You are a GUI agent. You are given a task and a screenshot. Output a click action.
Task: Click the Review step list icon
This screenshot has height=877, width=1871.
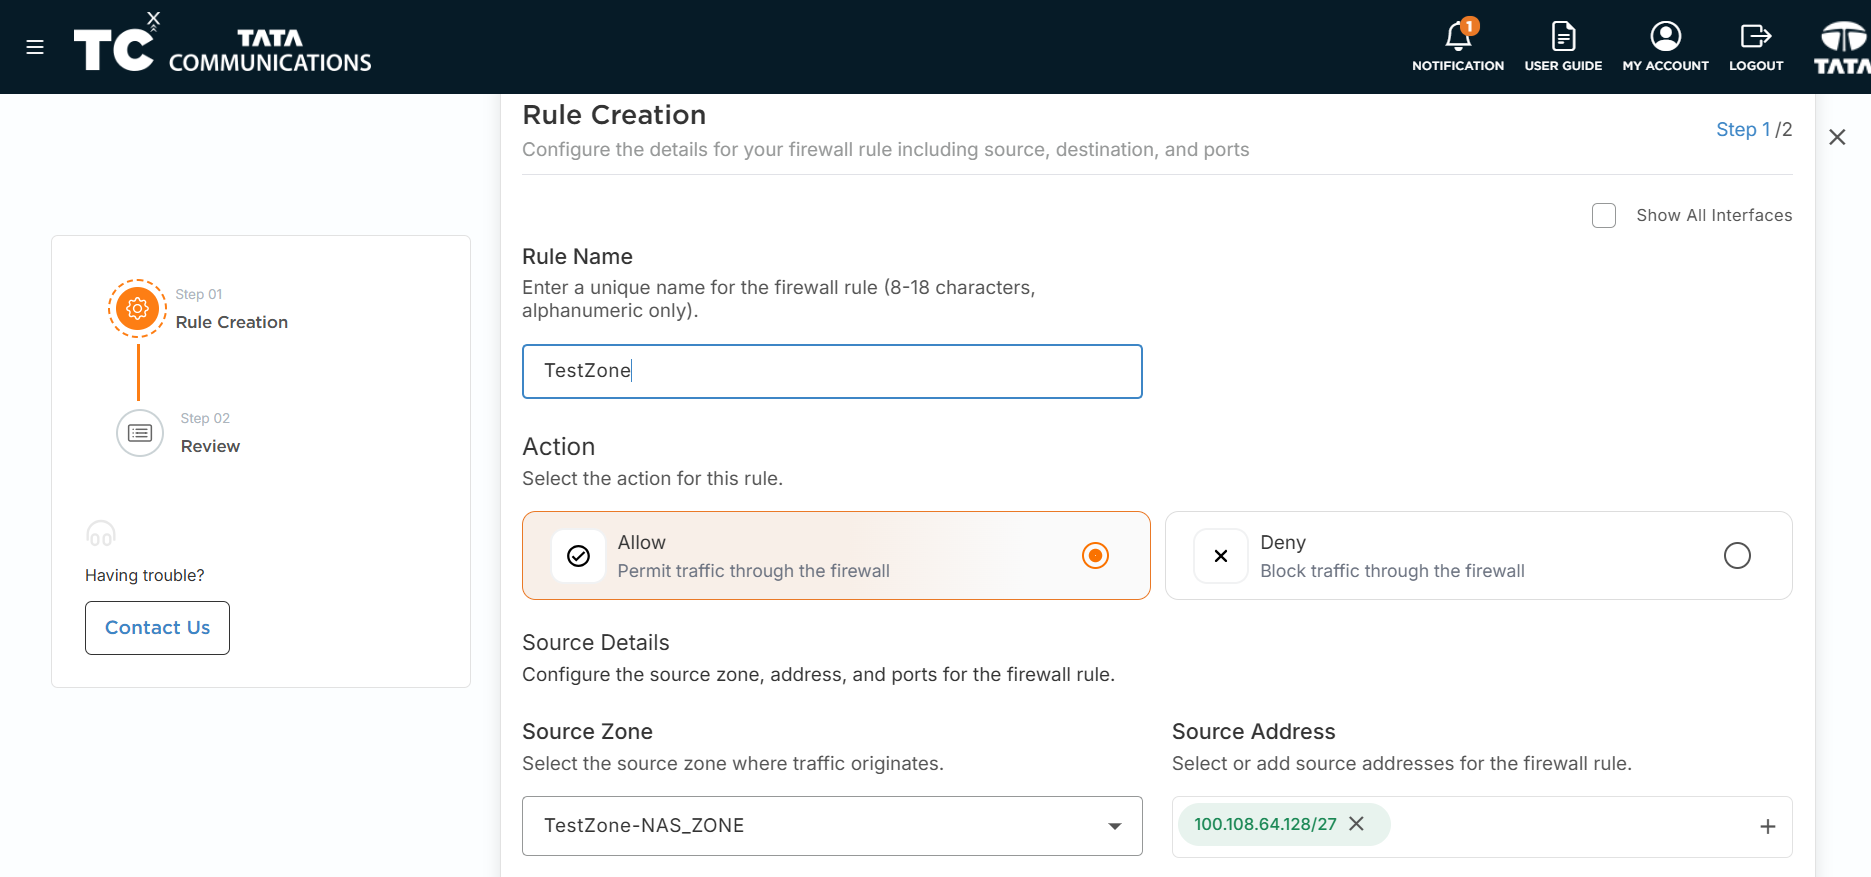pos(140,433)
